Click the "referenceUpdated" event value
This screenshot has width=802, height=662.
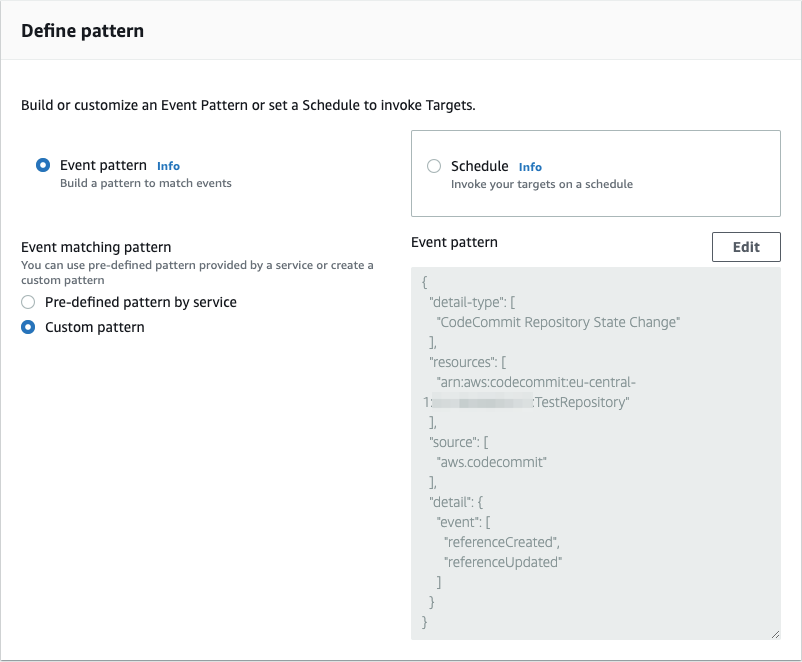(503, 562)
